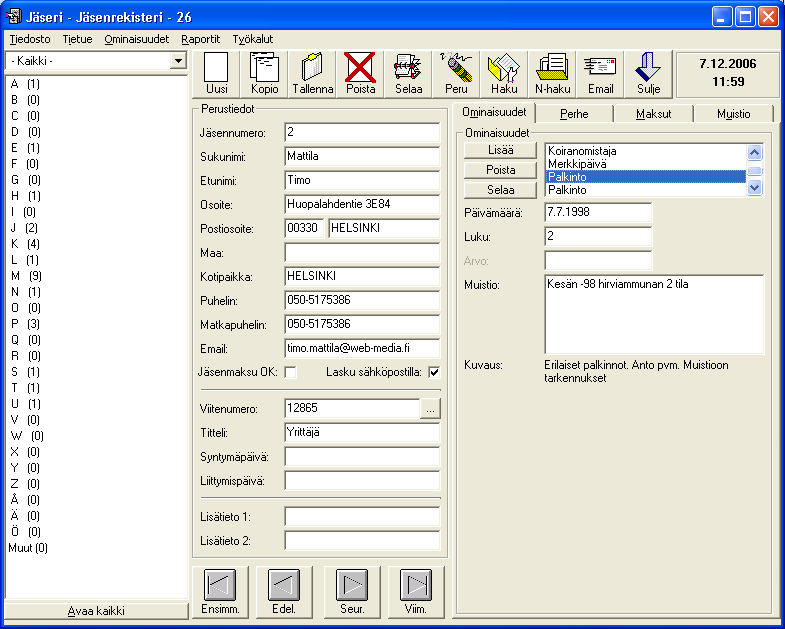Select letter K (4) in index
The height and width of the screenshot is (629, 785).
click(x=26, y=244)
